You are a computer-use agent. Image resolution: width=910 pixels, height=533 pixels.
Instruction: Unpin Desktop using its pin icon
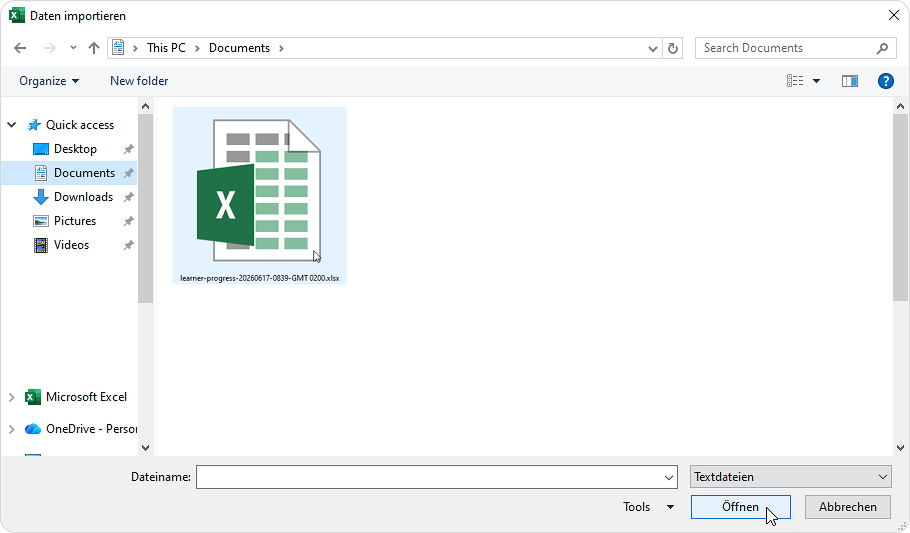128,149
